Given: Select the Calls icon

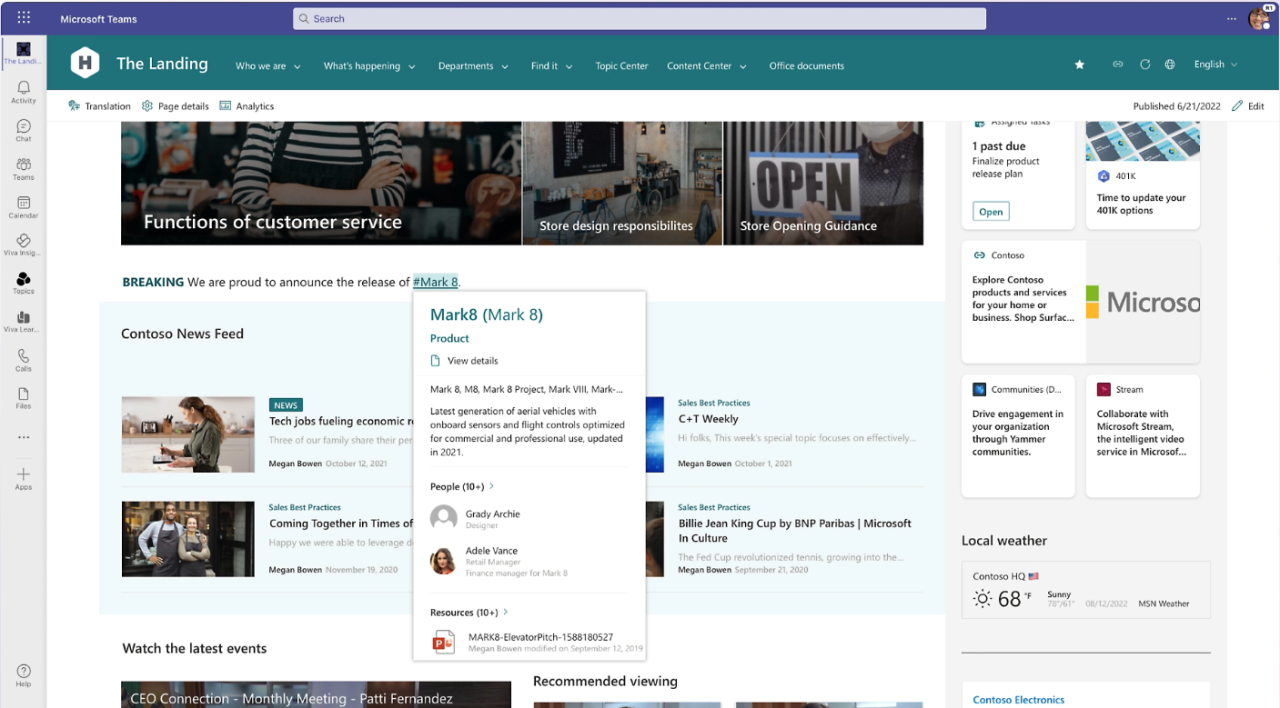Looking at the screenshot, I should click(x=23, y=358).
